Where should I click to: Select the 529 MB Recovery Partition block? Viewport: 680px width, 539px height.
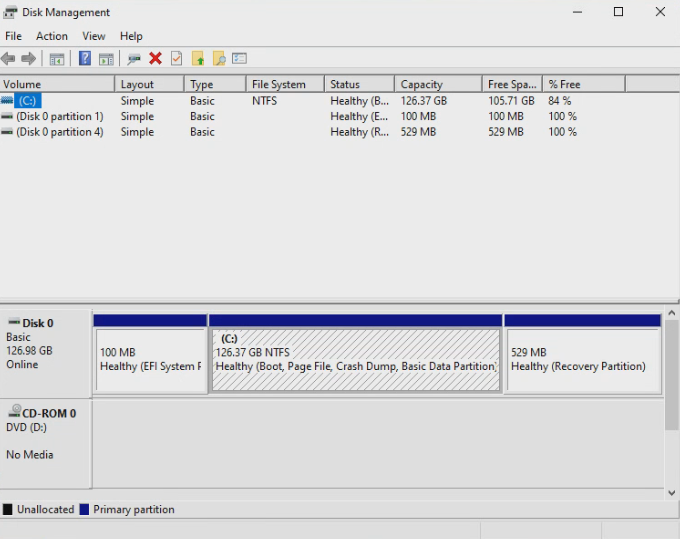[x=583, y=354]
